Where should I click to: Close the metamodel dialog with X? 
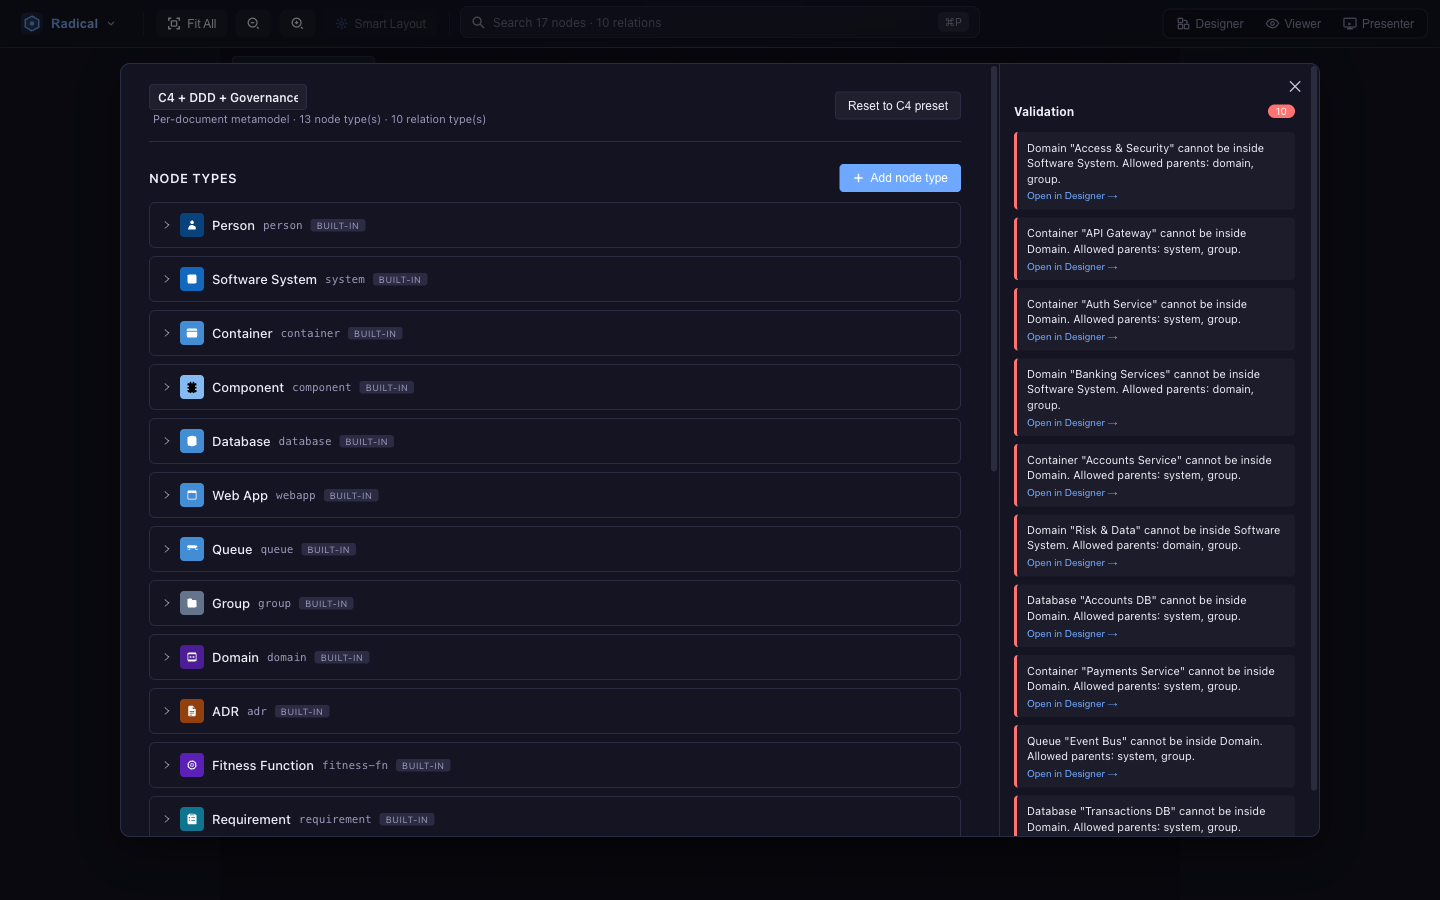(1295, 86)
